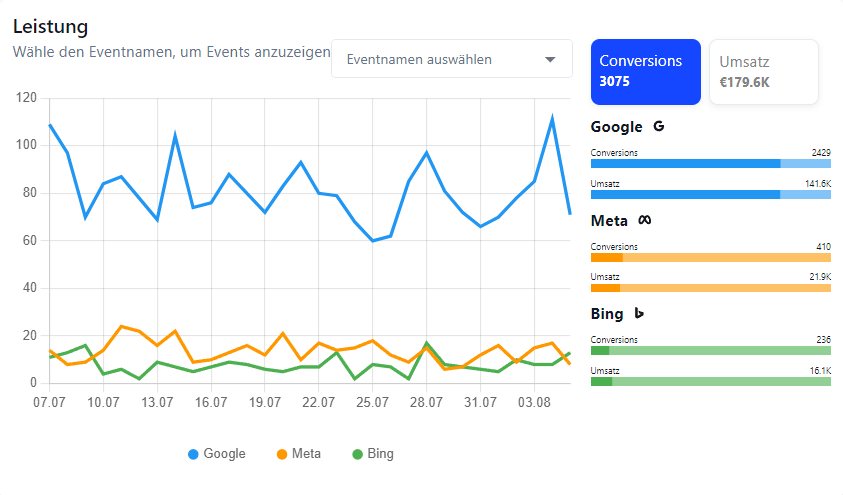Click the dropdown arrow in event selector

pyautogui.click(x=550, y=59)
